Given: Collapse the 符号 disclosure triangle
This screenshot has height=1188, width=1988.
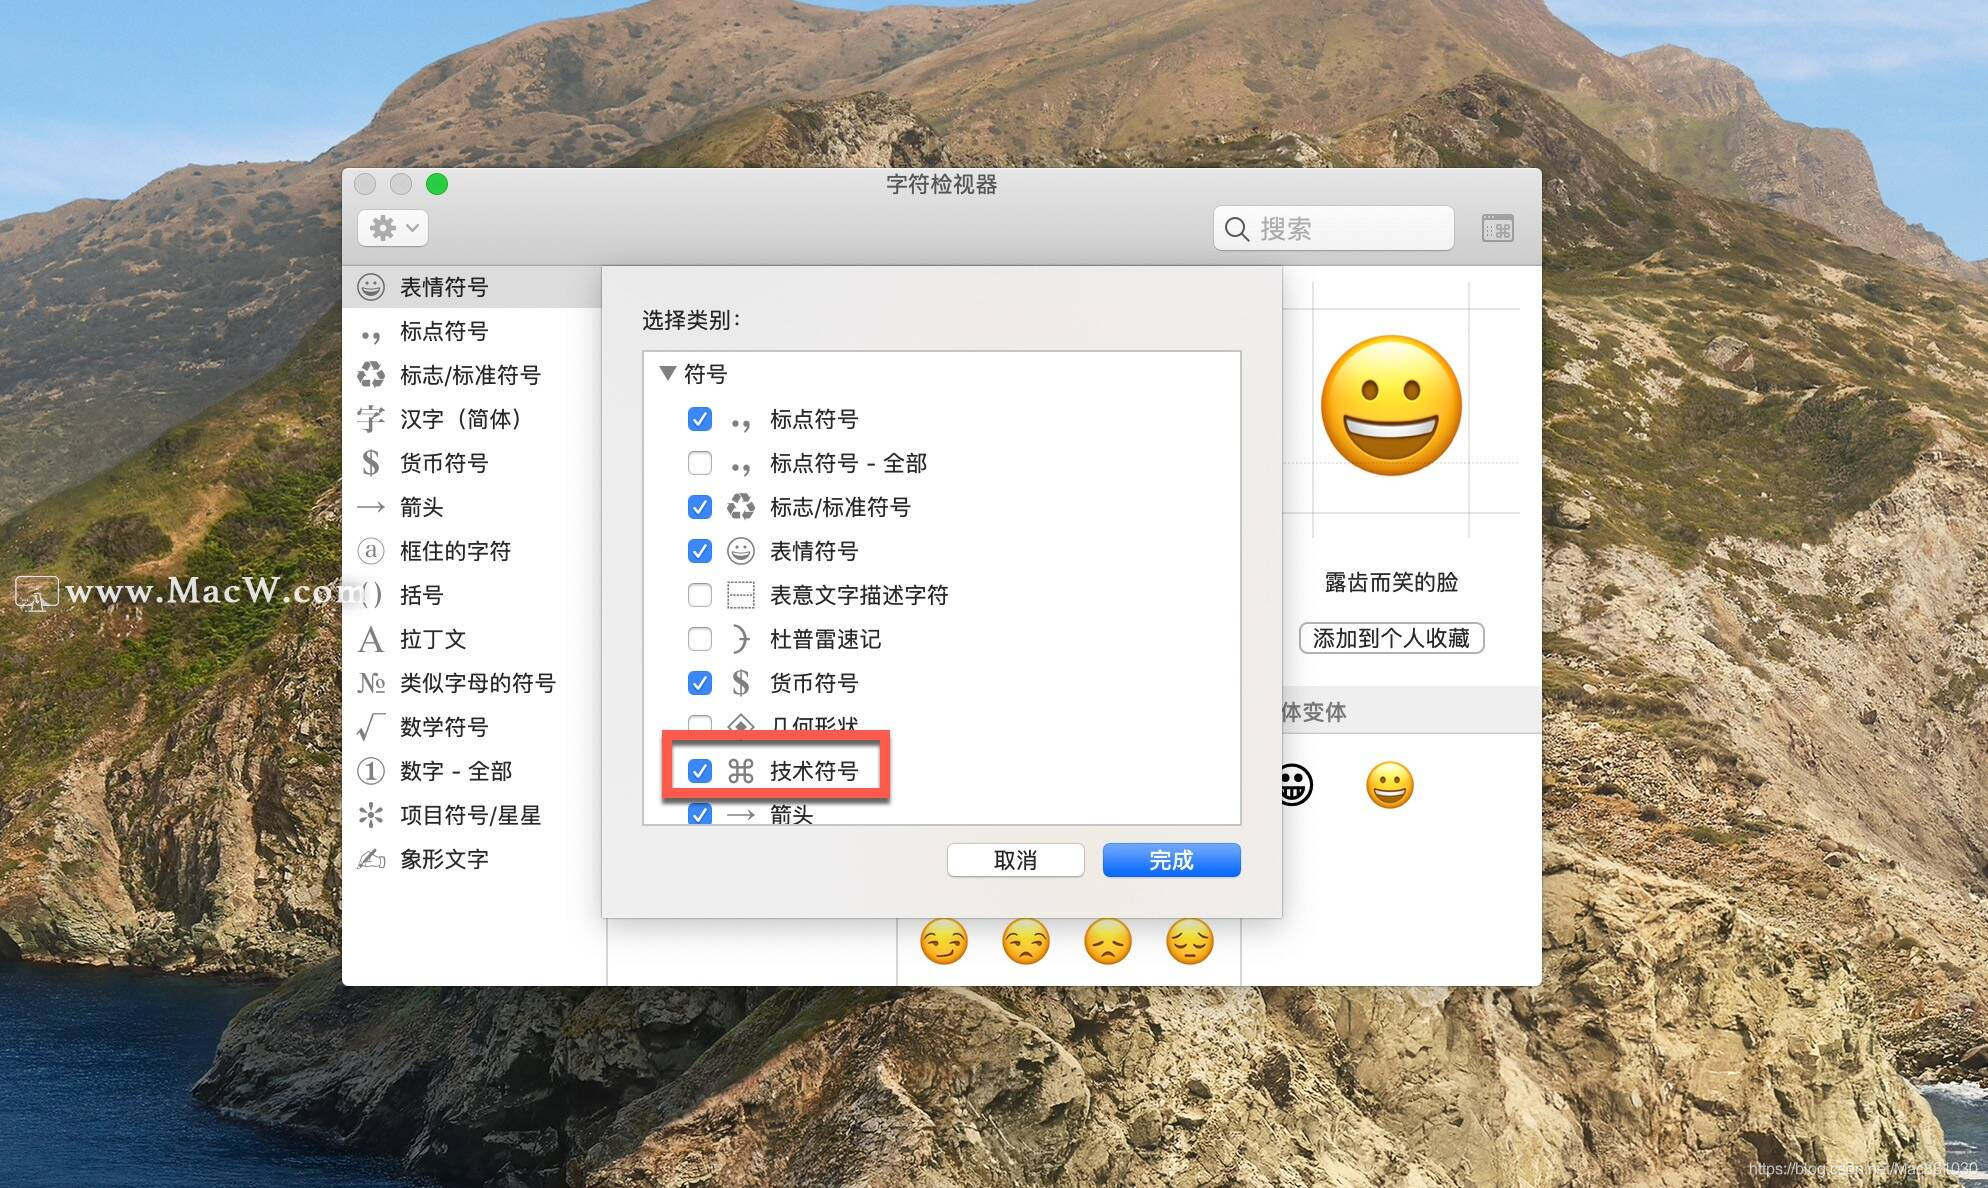Looking at the screenshot, I should (668, 374).
